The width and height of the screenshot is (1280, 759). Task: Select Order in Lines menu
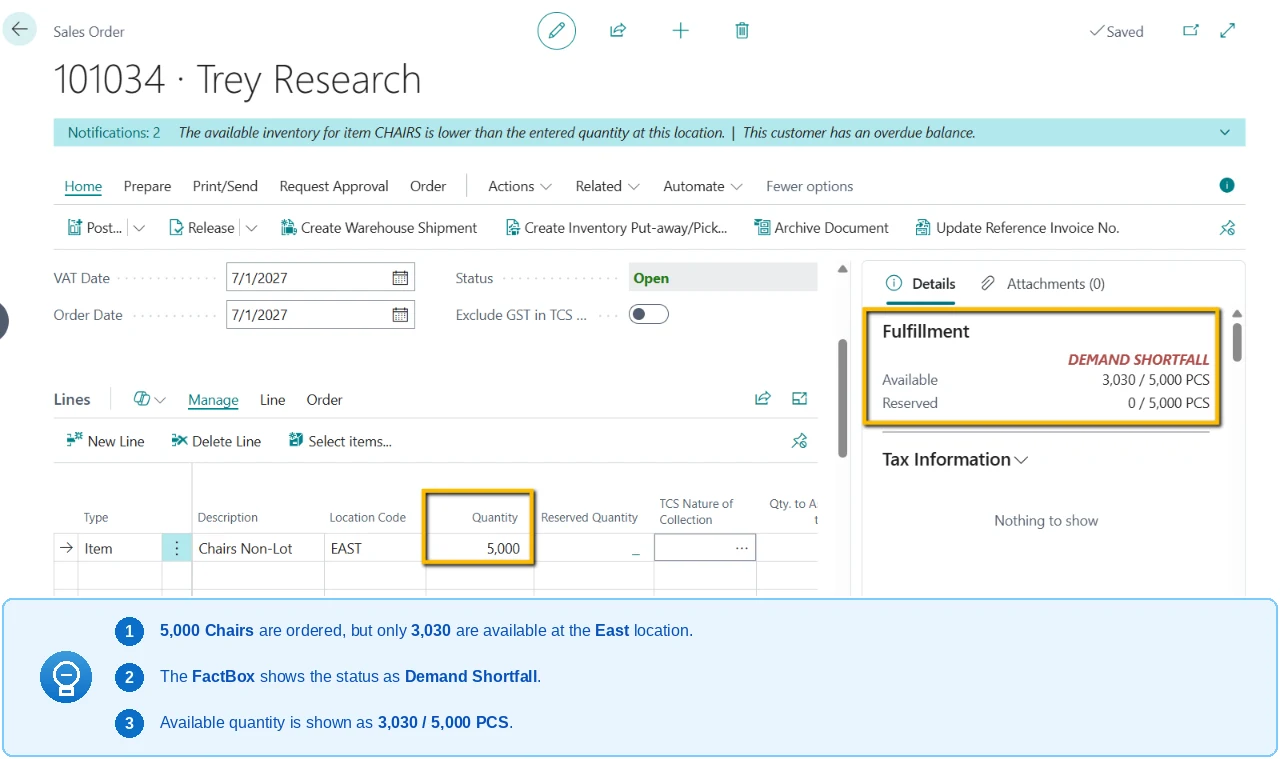click(x=324, y=400)
